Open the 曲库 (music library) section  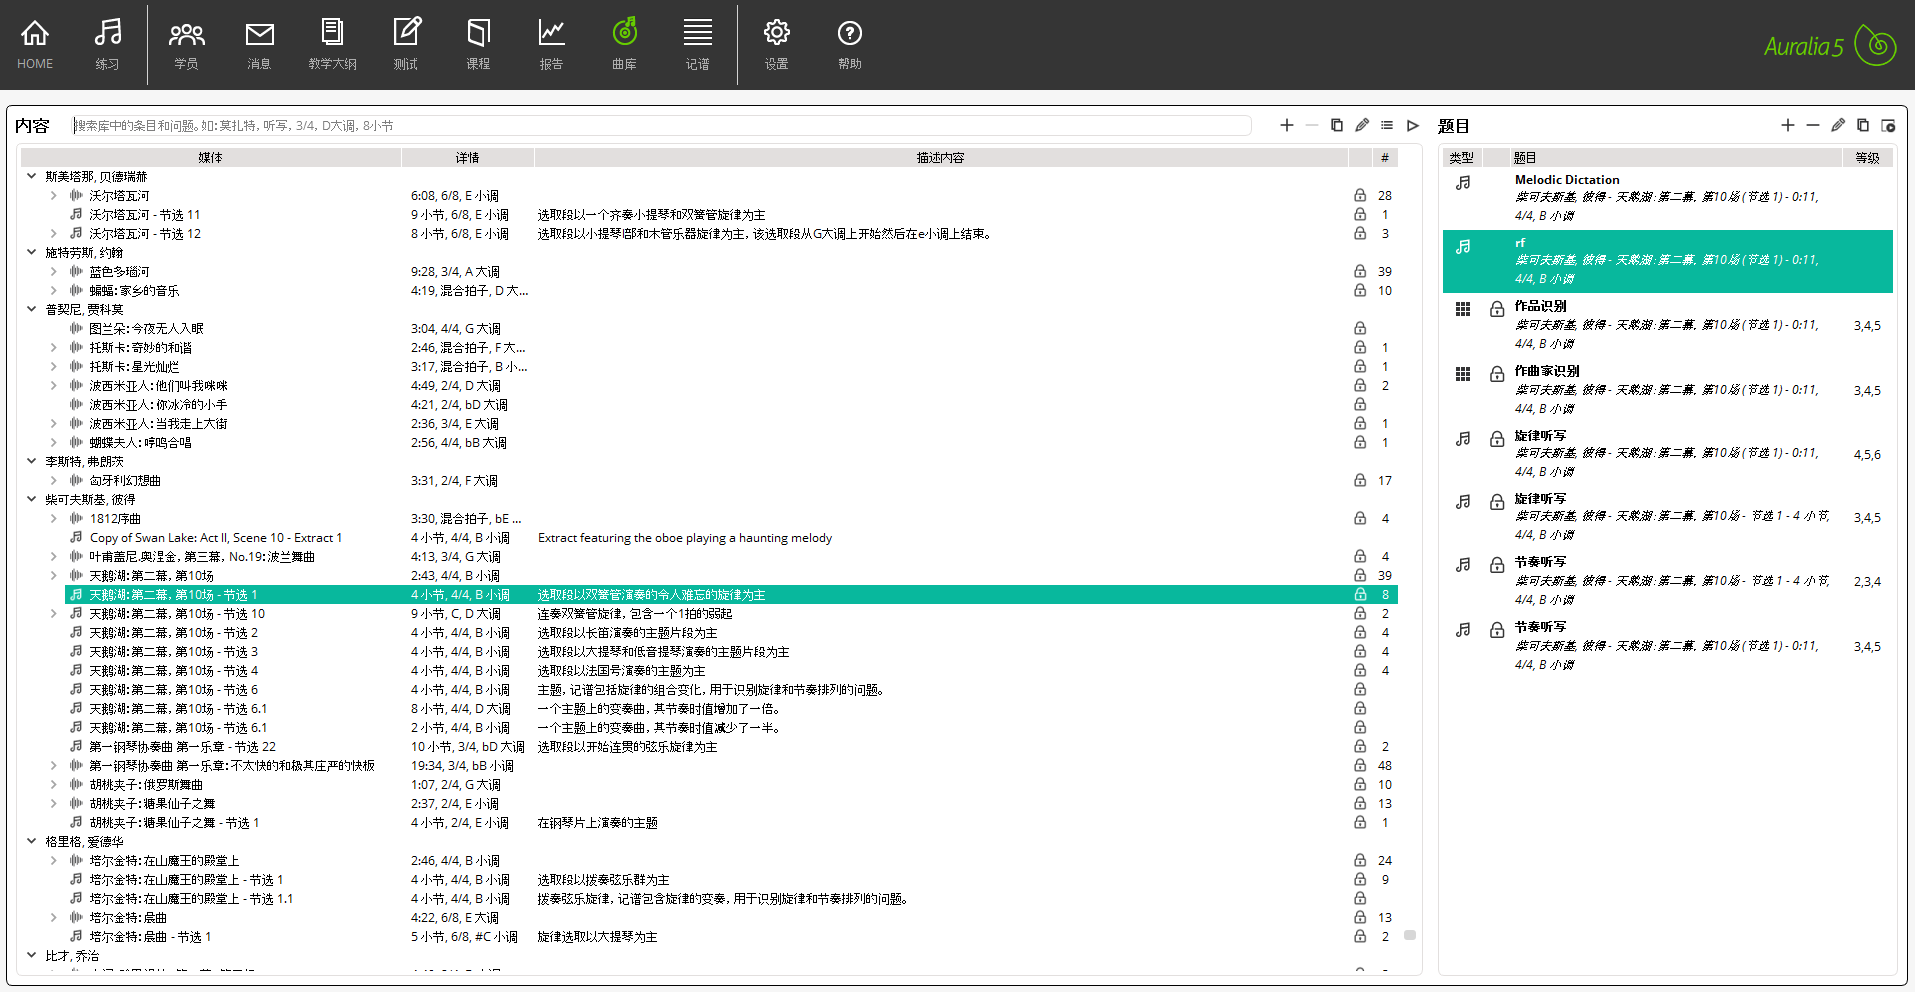click(624, 45)
